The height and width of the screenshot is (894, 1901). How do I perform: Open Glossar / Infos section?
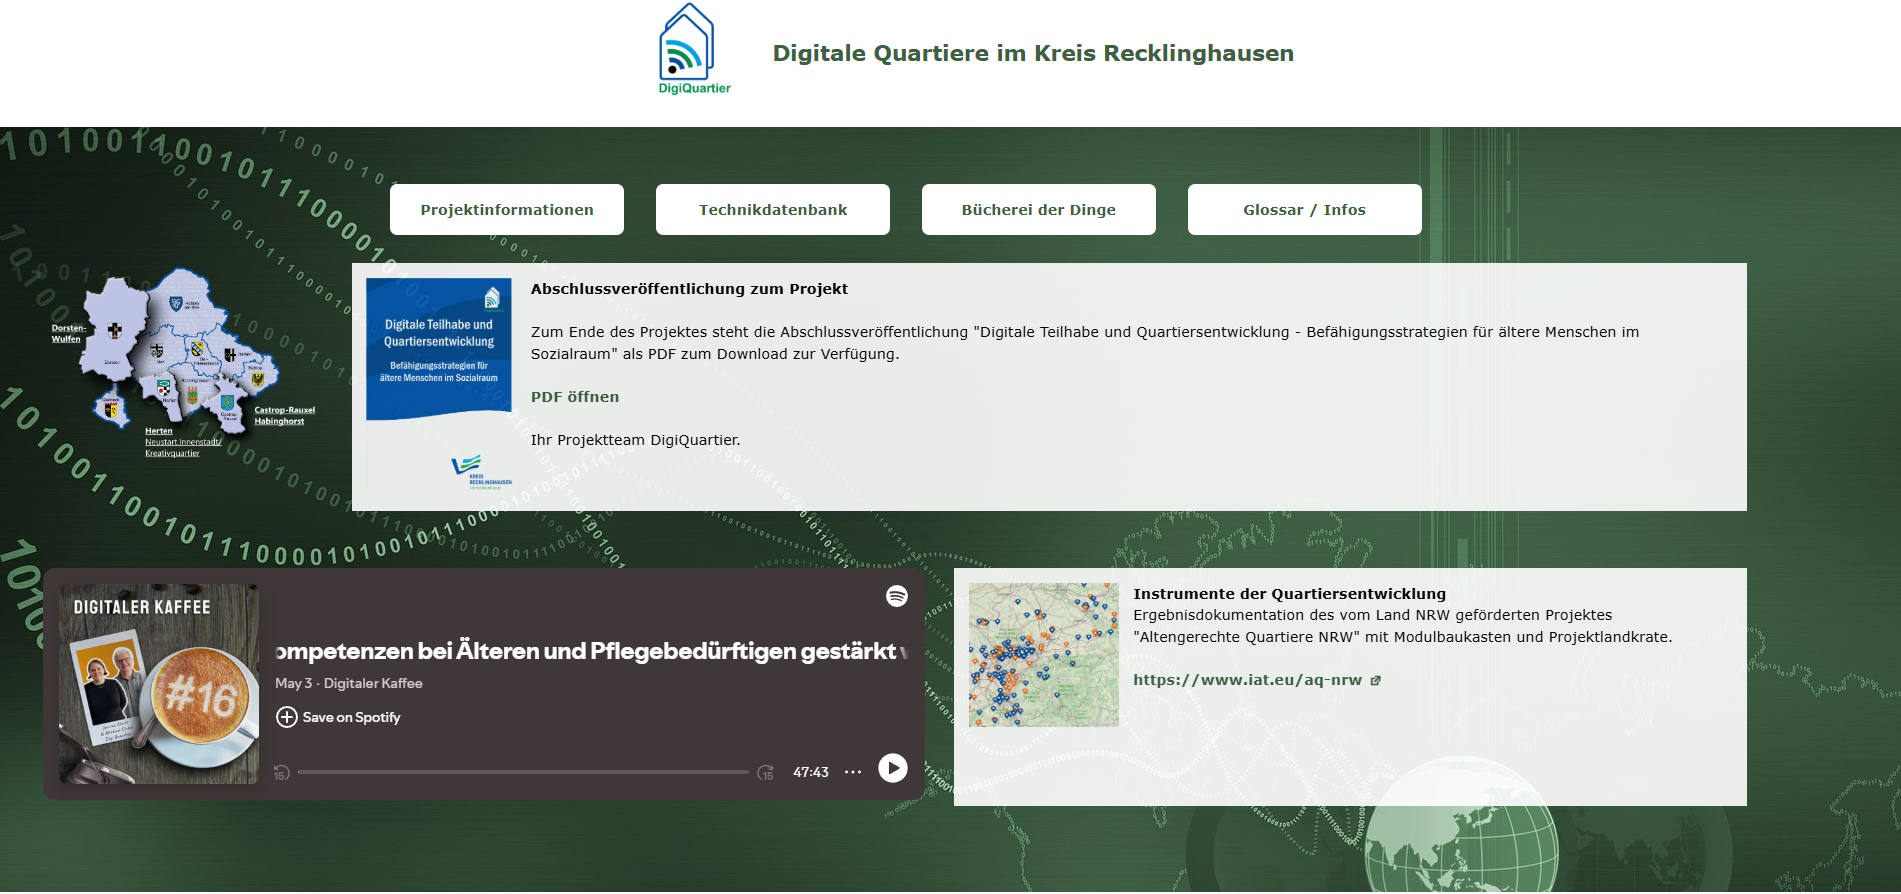(x=1305, y=209)
